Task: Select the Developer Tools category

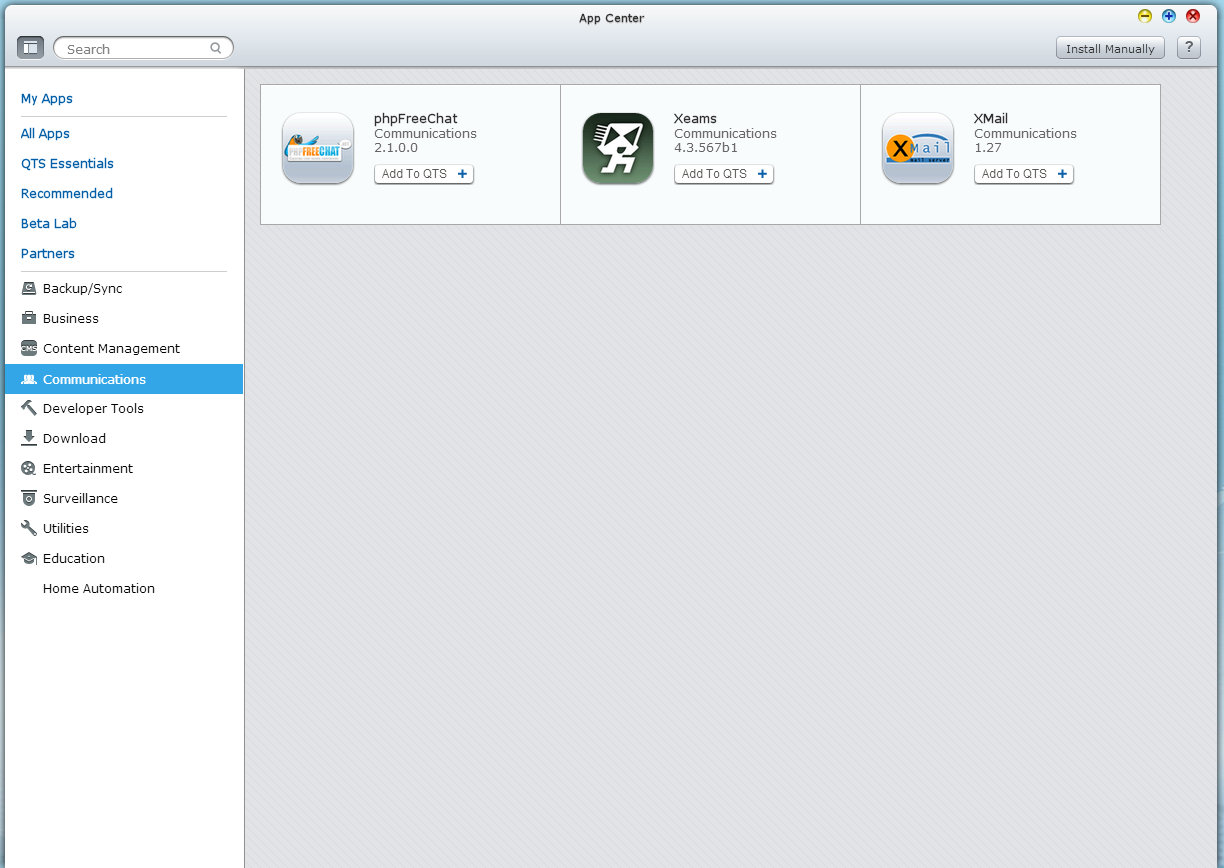Action: 93,408
